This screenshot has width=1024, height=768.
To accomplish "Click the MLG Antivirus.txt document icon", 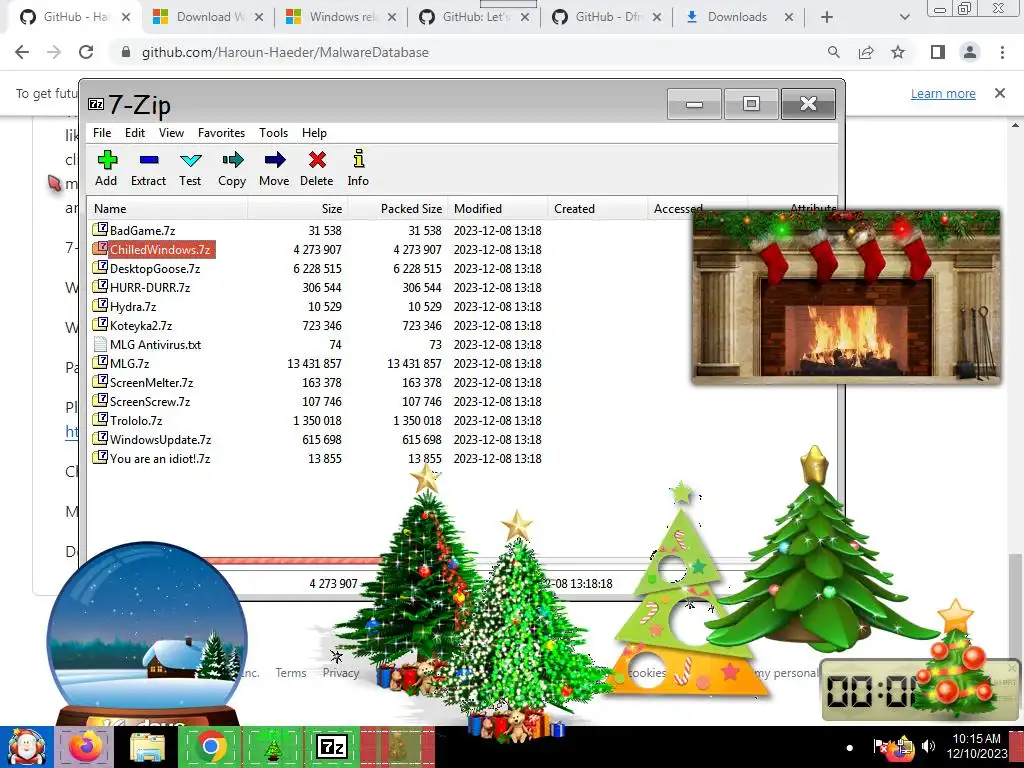I will 100,344.
